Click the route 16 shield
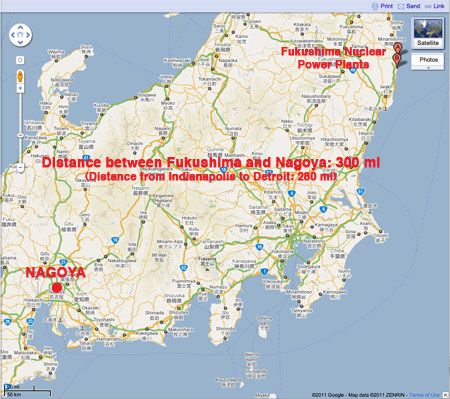450x399 pixels. point(259,247)
